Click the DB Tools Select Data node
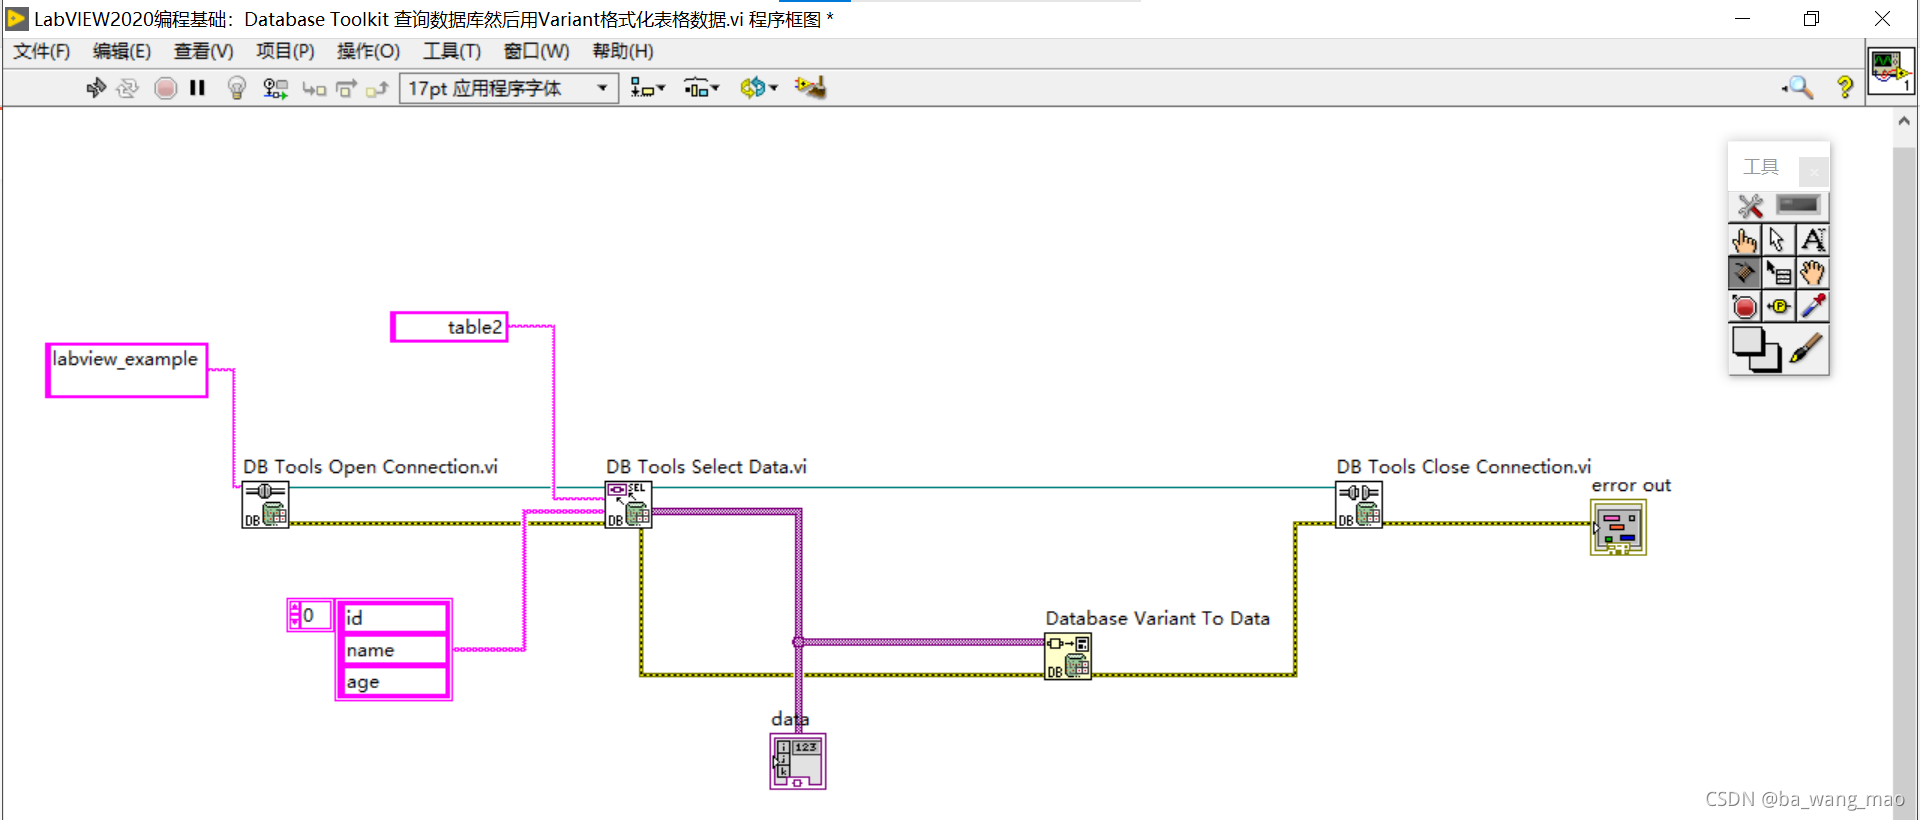The width and height of the screenshot is (1920, 820). 628,505
